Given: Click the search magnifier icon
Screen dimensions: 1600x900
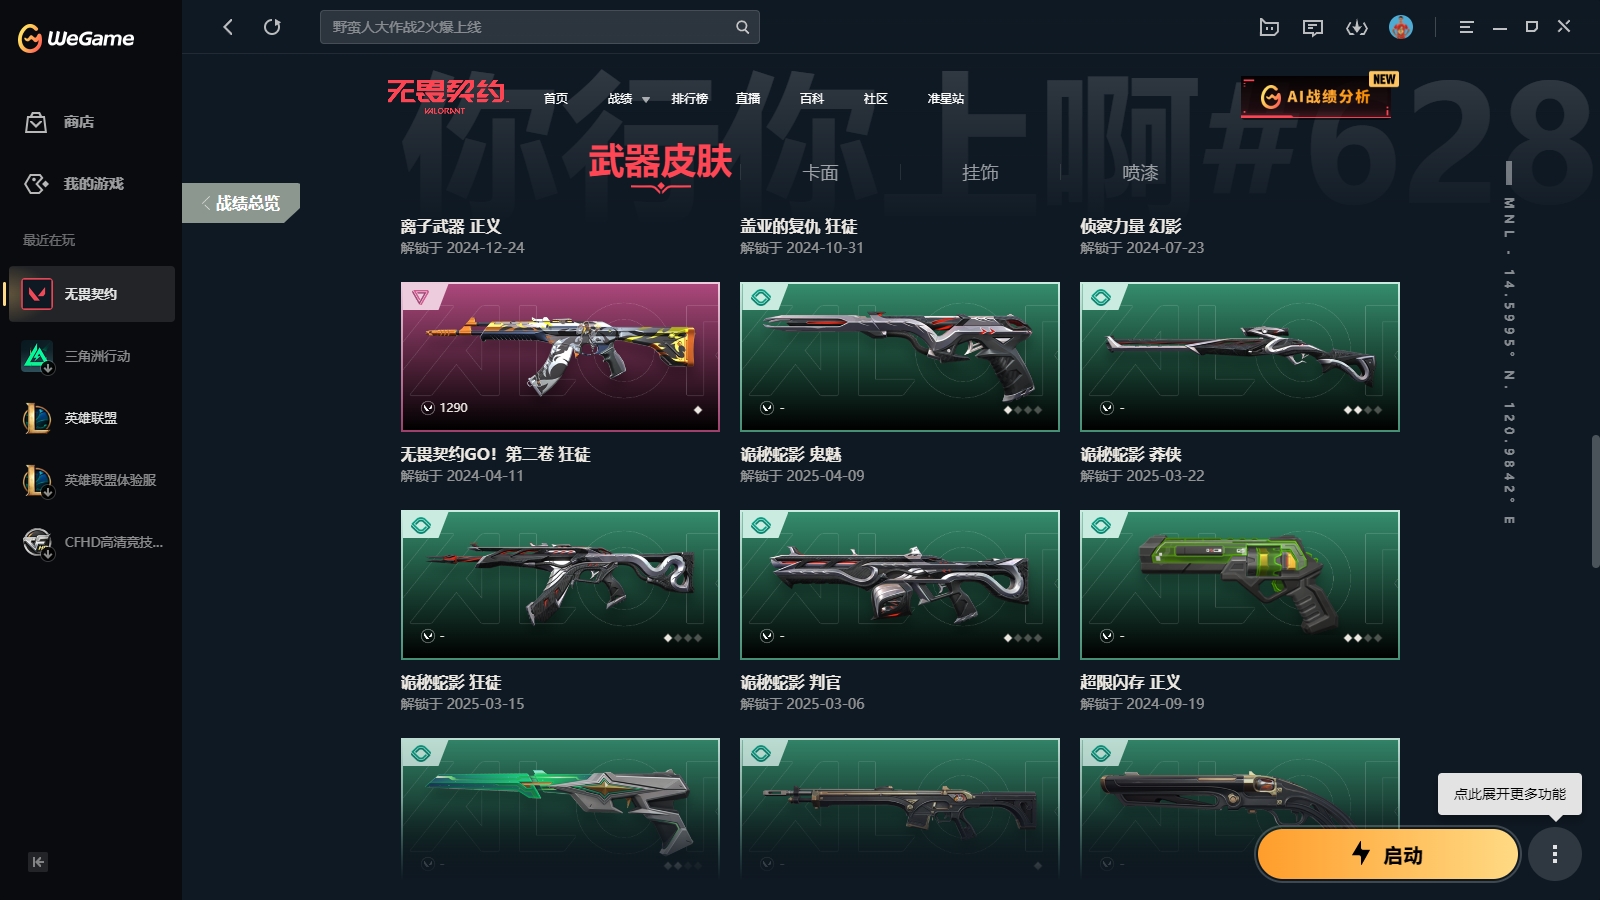Looking at the screenshot, I should (x=742, y=27).
